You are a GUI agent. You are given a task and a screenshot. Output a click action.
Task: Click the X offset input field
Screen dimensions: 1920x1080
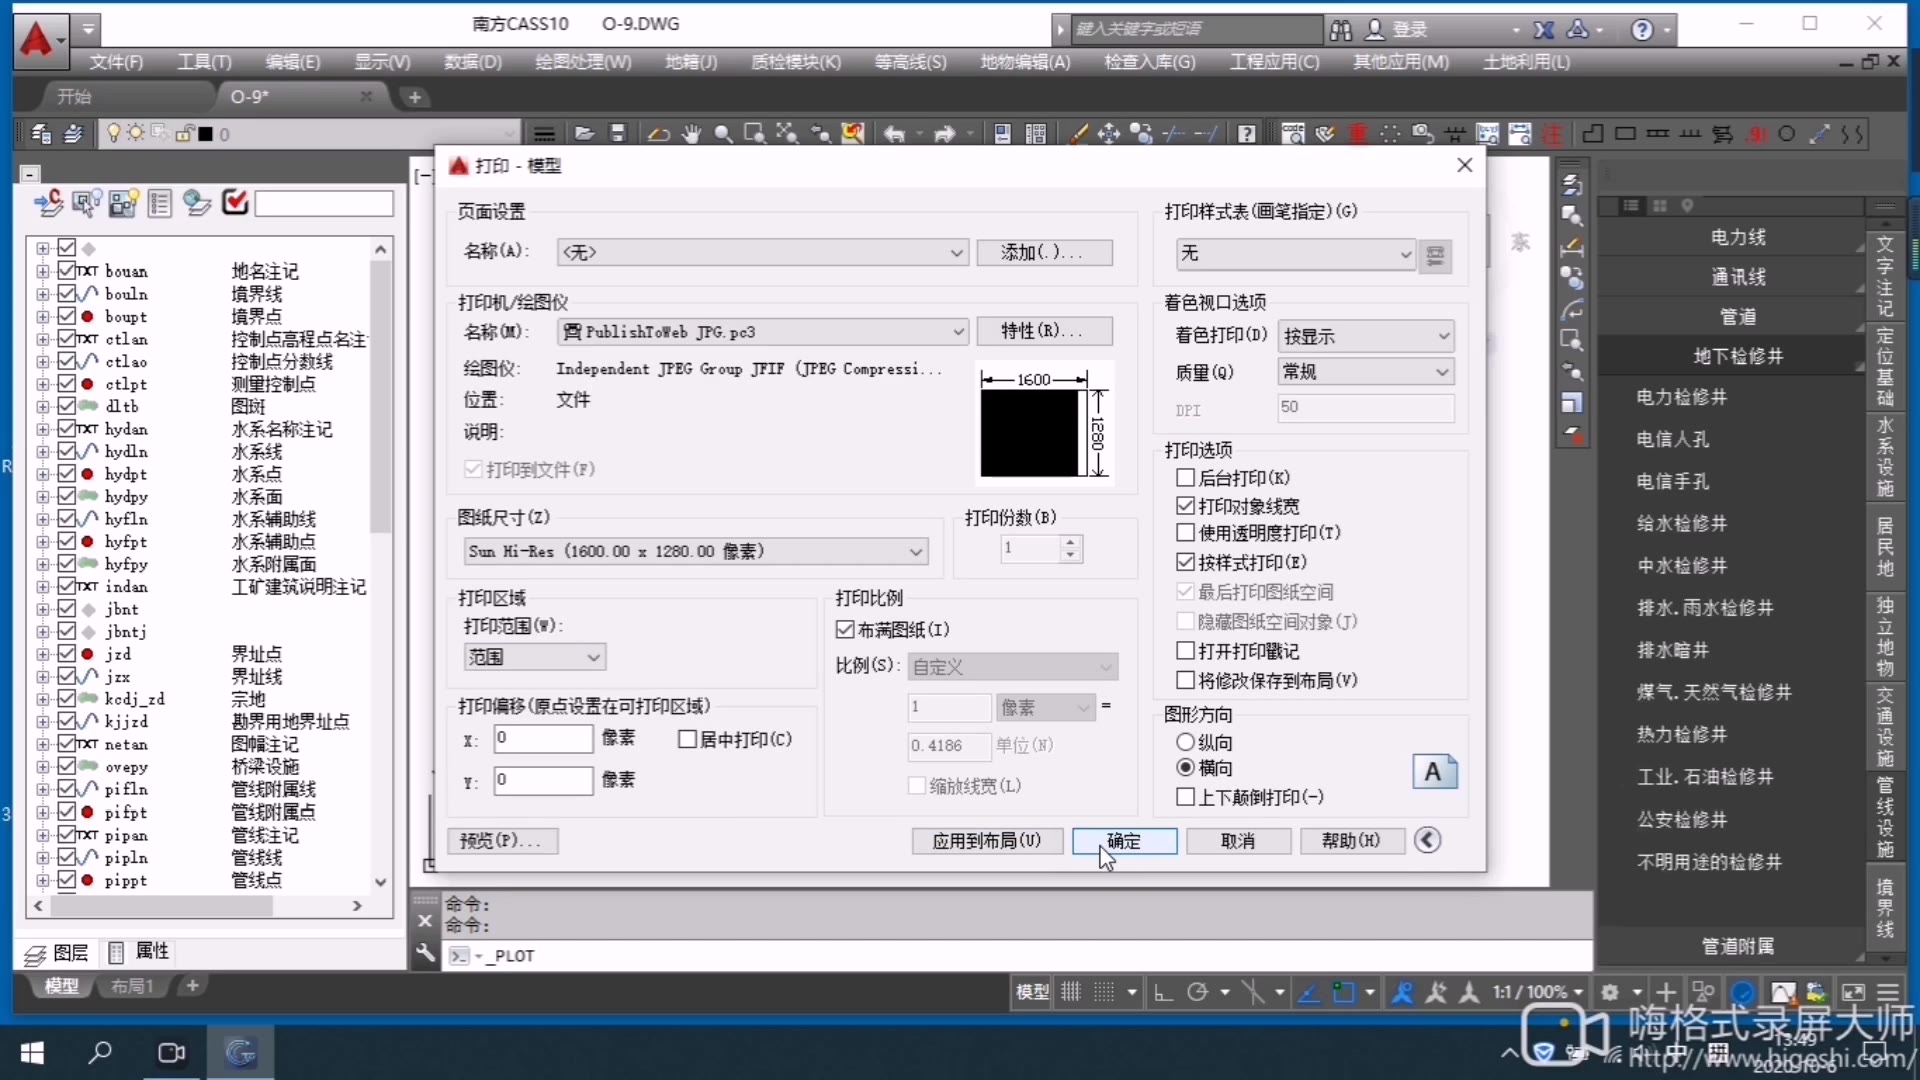(x=543, y=739)
